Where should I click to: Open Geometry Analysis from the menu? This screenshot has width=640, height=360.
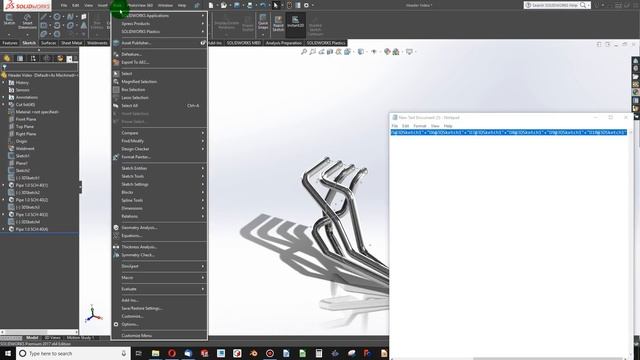click(159, 228)
